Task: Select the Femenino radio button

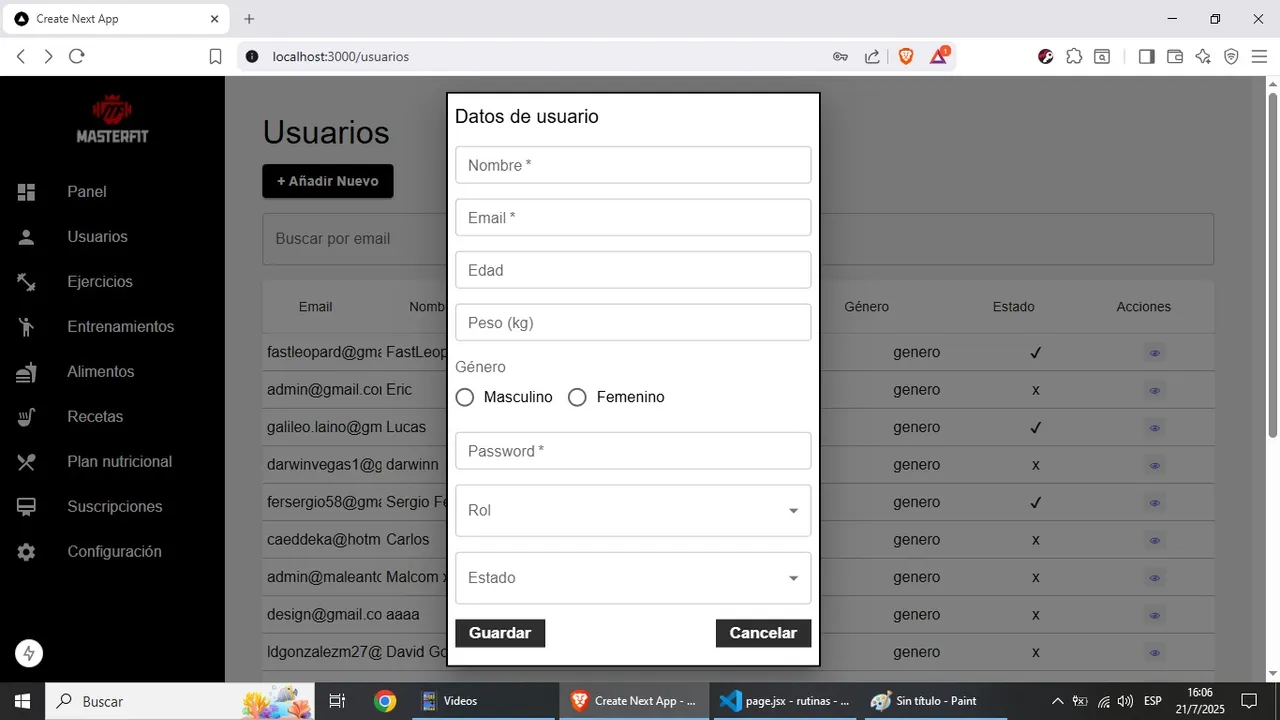Action: pos(577,397)
